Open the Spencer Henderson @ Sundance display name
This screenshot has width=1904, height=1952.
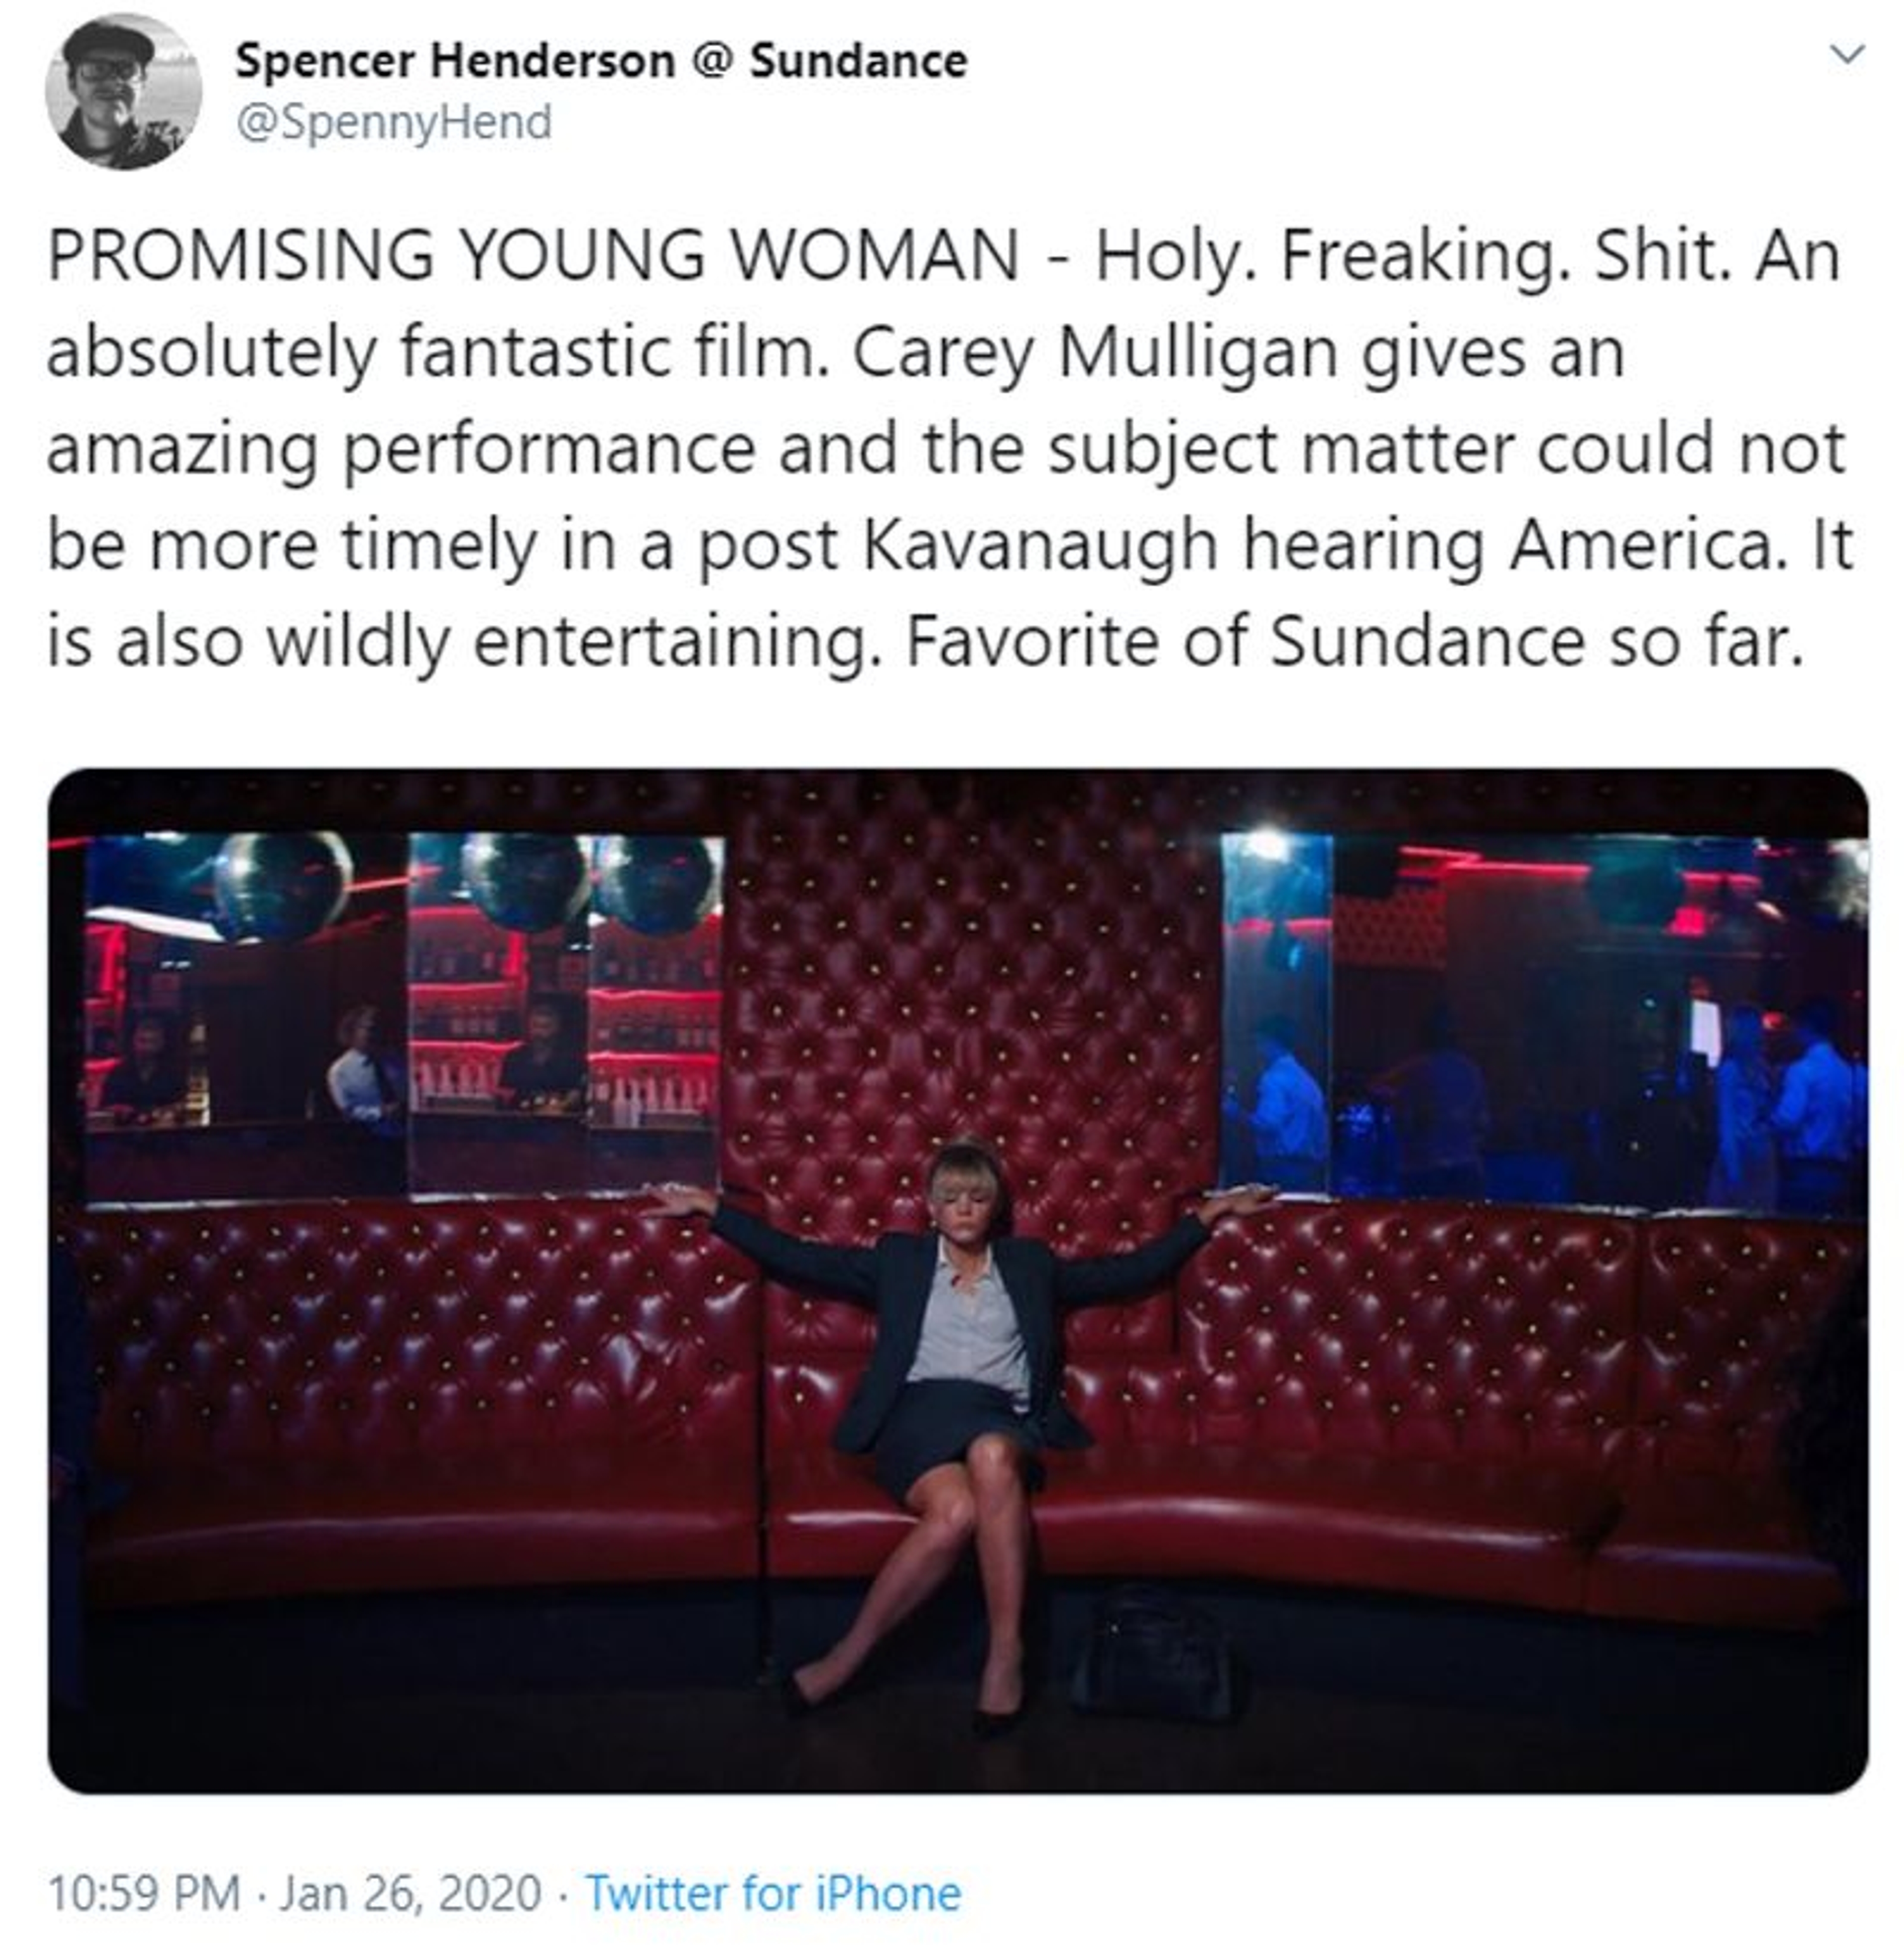coord(601,61)
